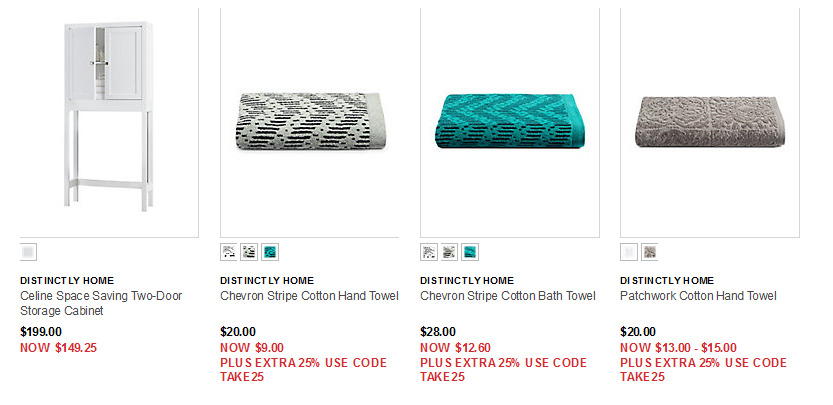Click the white storage cabinet product image
The image size is (833, 405).
(x=108, y=115)
